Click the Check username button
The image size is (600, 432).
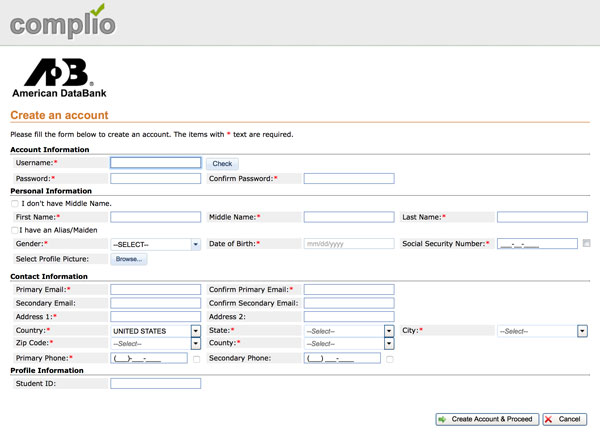pos(222,164)
